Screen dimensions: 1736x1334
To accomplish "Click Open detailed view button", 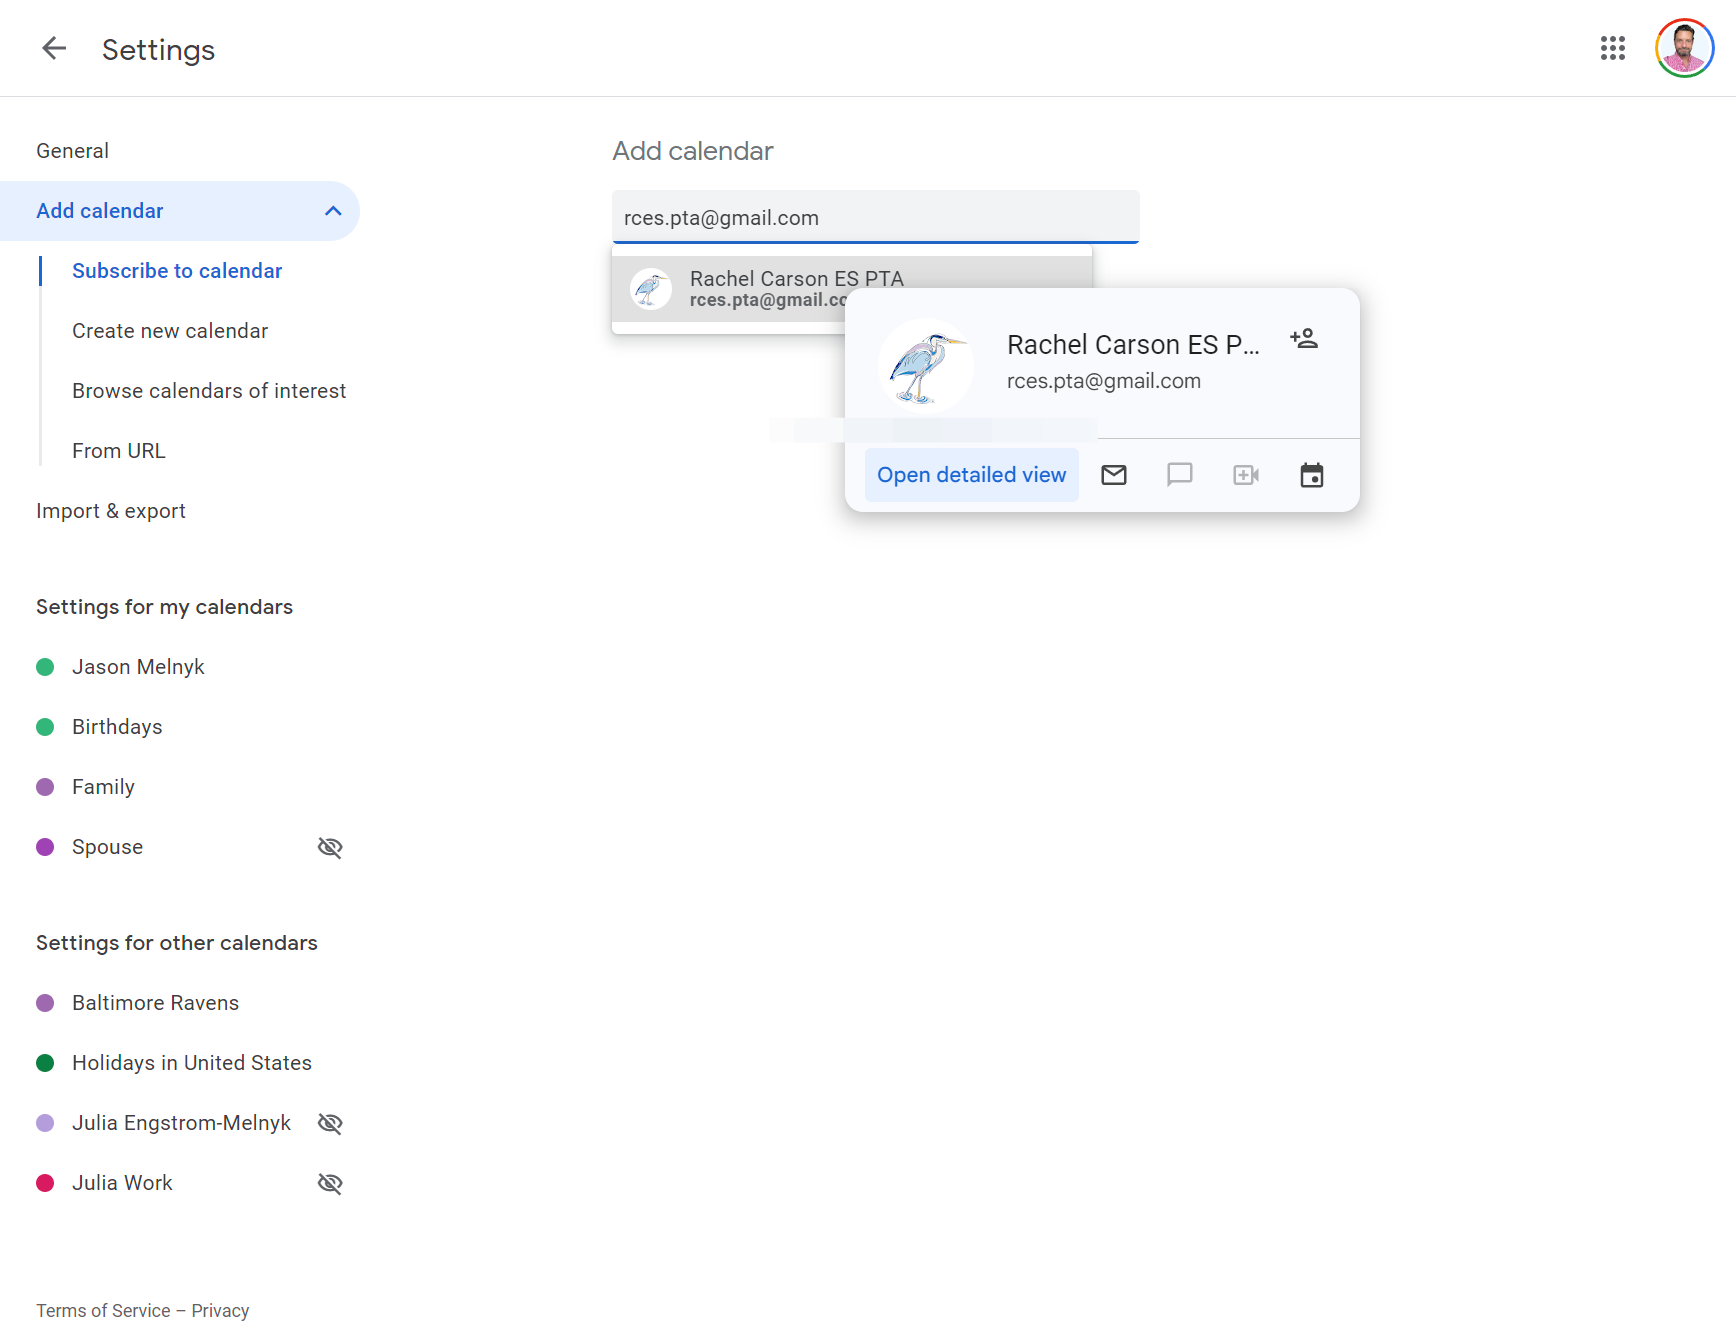I will 972,475.
